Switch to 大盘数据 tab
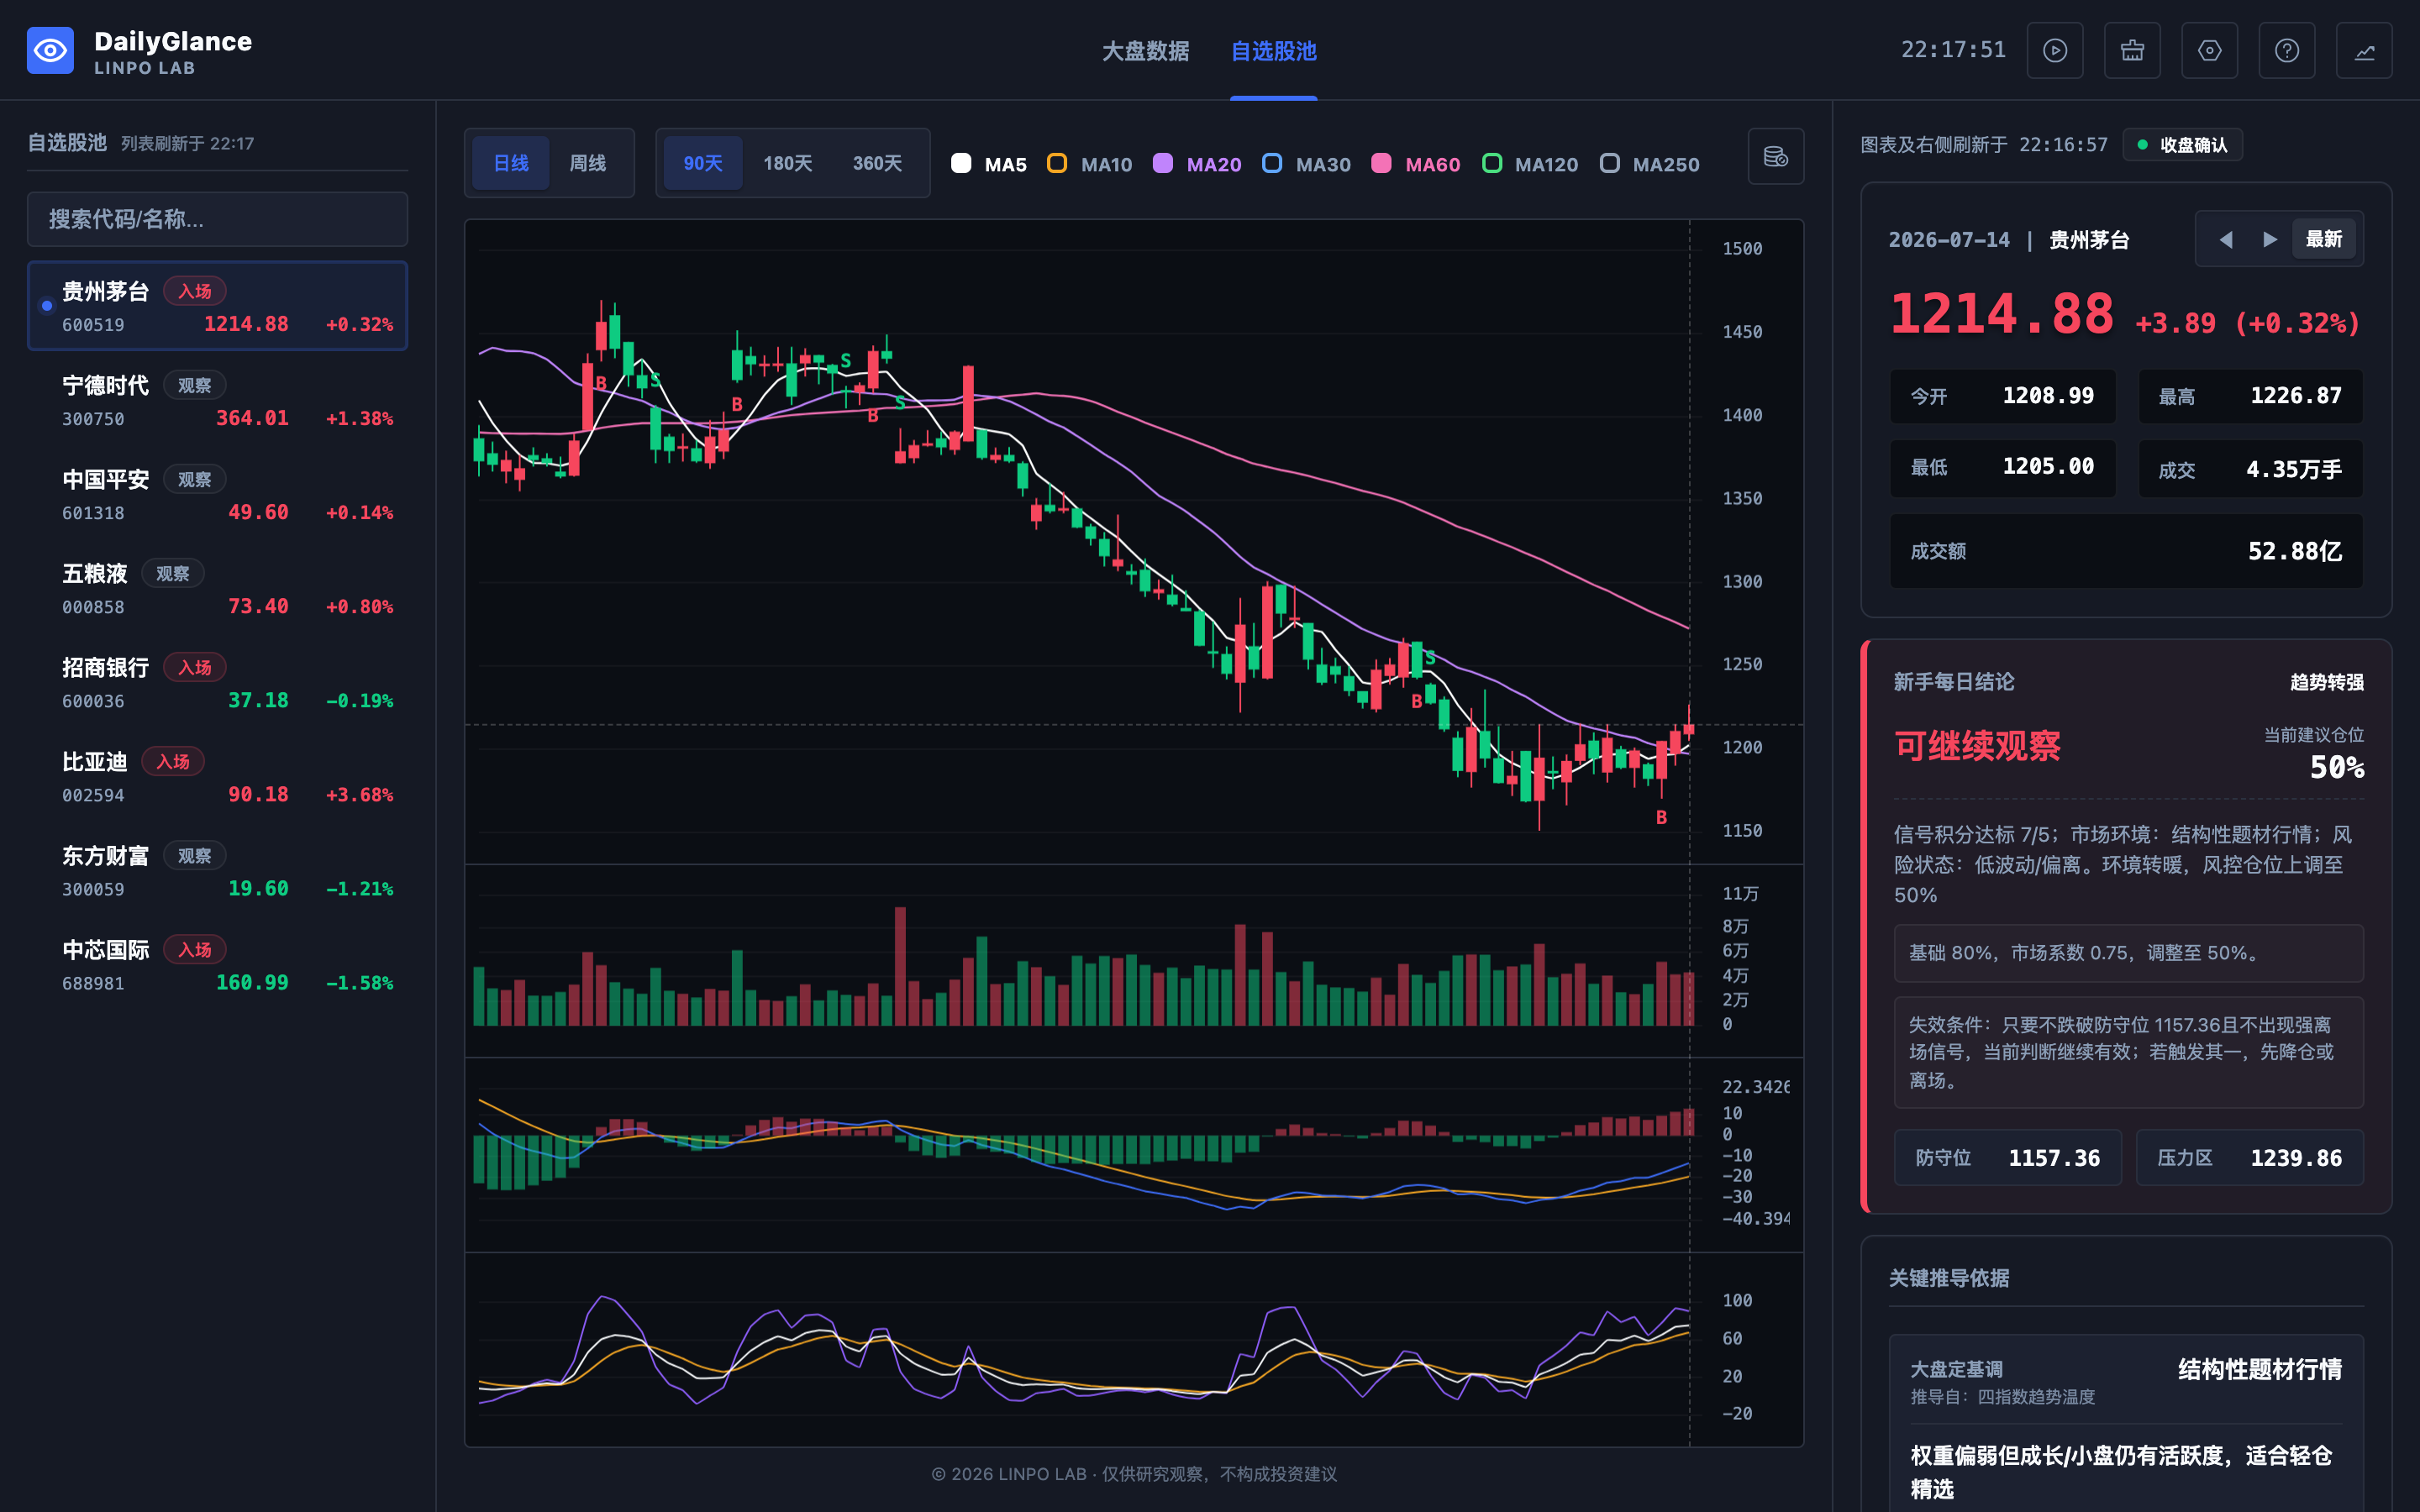The height and width of the screenshot is (1512, 2420). [x=1145, y=51]
